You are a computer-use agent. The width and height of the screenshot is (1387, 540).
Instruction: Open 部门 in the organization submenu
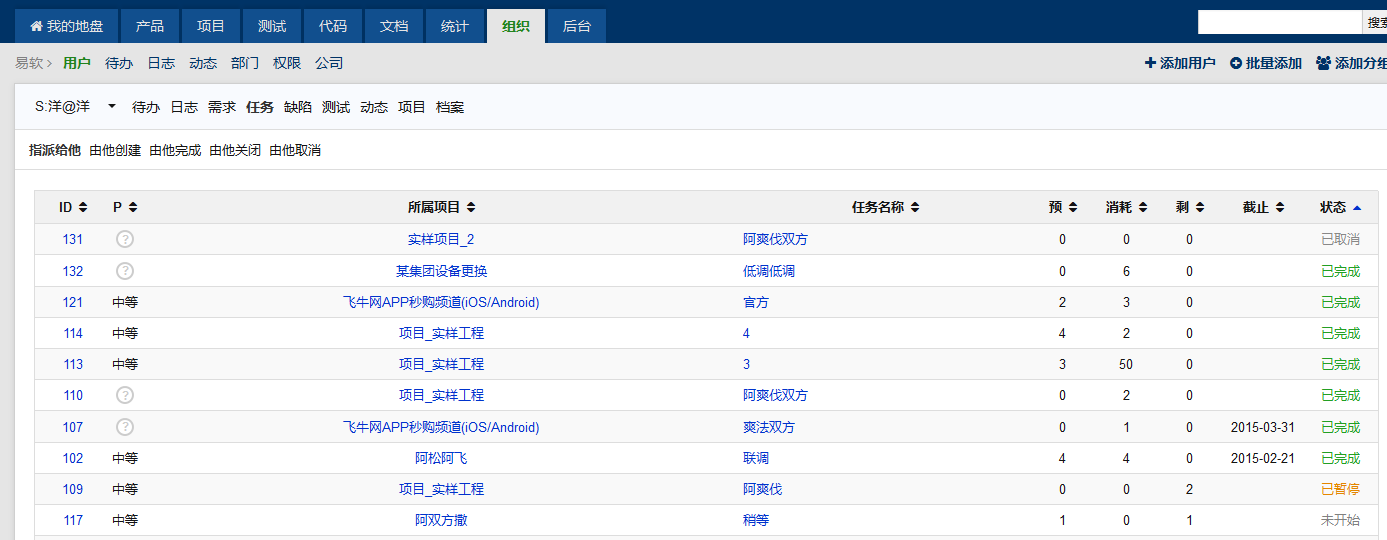245,63
